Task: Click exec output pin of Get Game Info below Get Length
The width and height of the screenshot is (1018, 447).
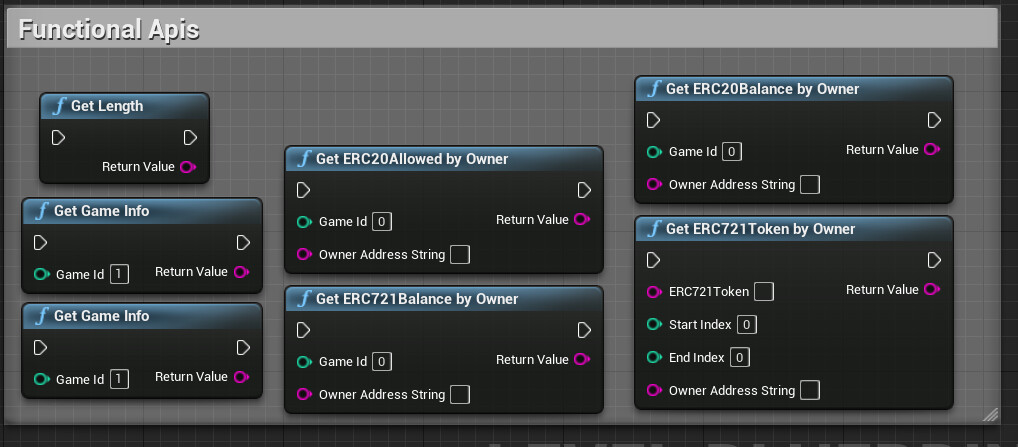Action: 243,243
